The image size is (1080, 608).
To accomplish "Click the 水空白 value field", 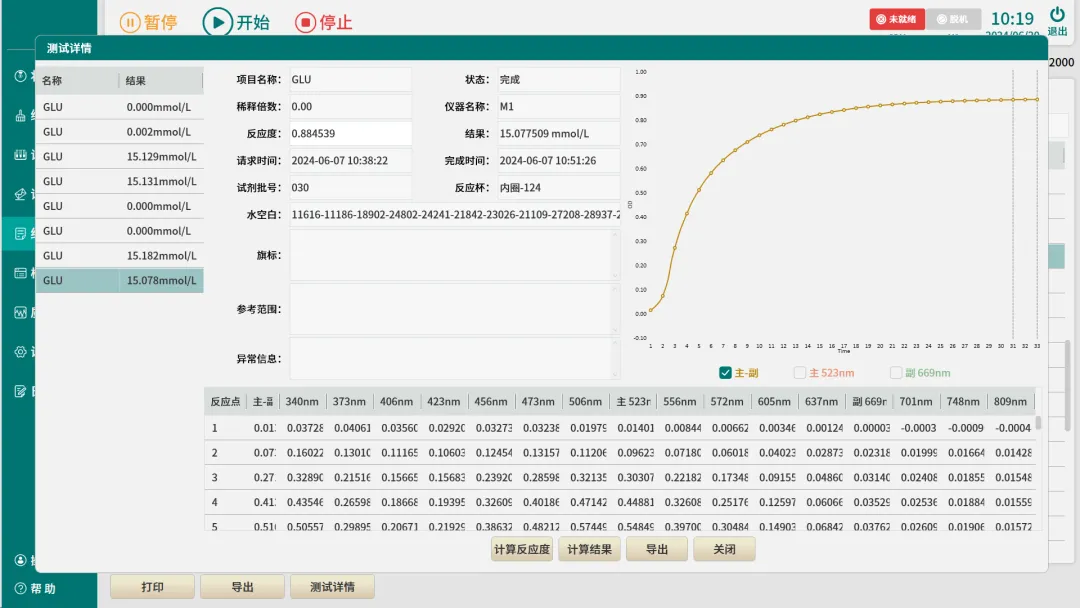I will click(x=455, y=215).
